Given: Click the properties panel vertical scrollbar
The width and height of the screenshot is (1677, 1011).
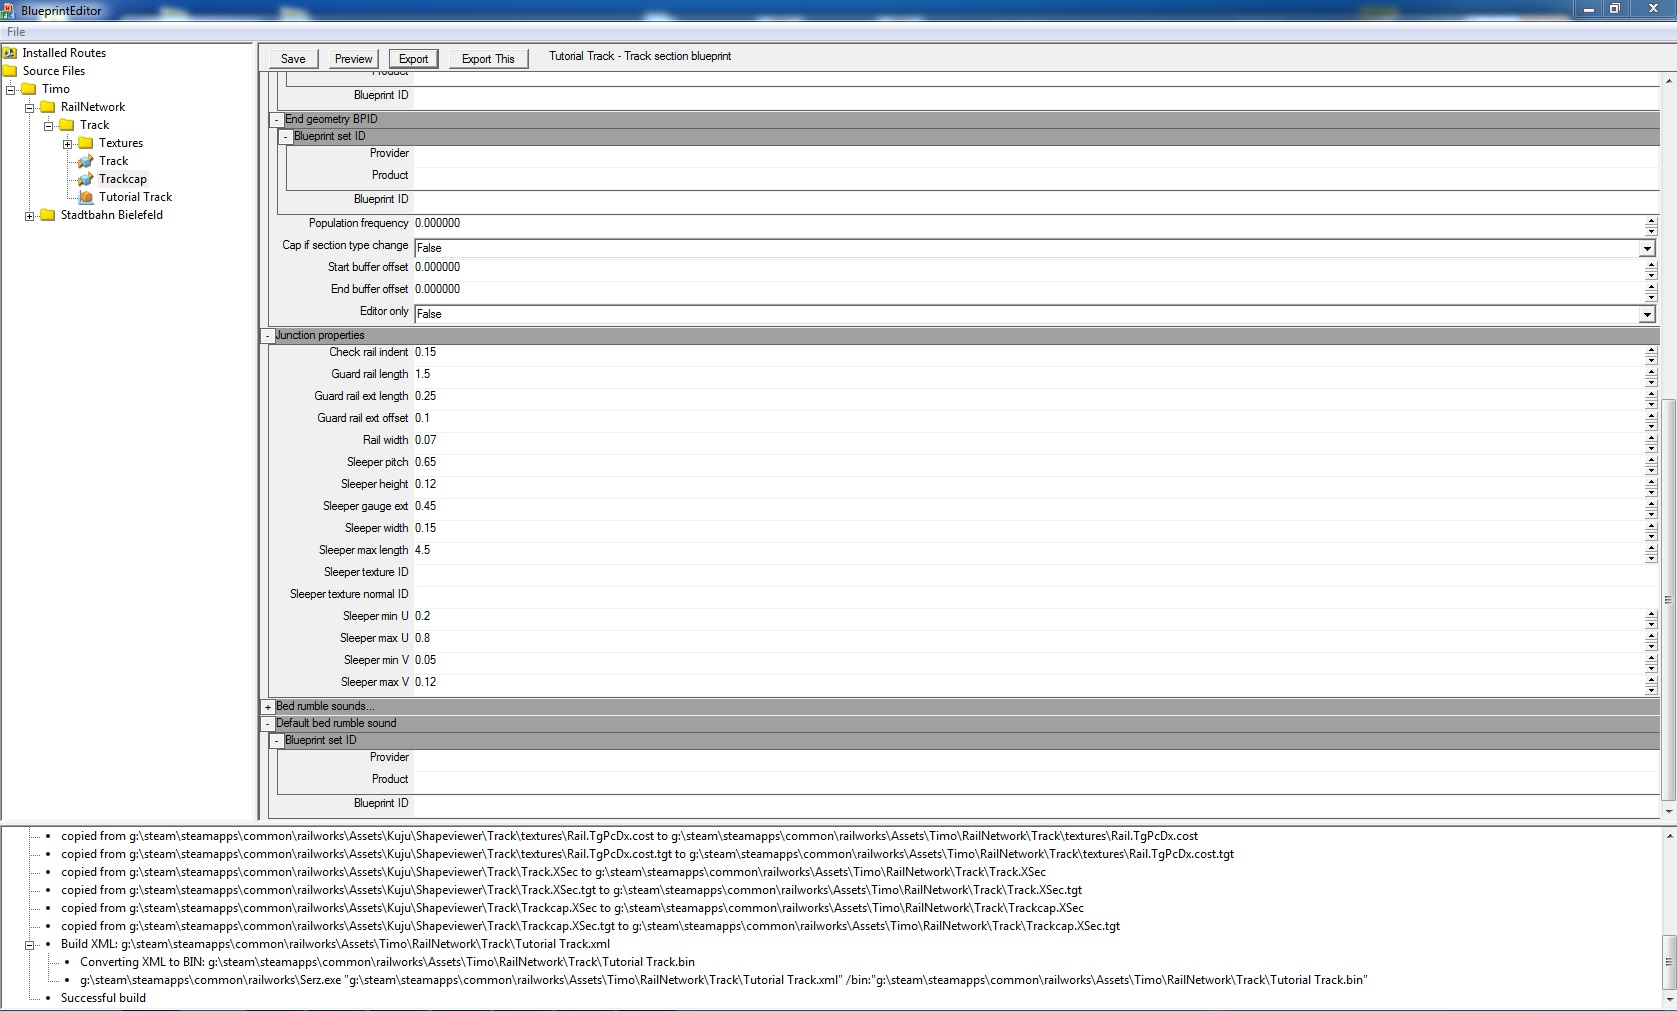Looking at the screenshot, I should (1668, 600).
